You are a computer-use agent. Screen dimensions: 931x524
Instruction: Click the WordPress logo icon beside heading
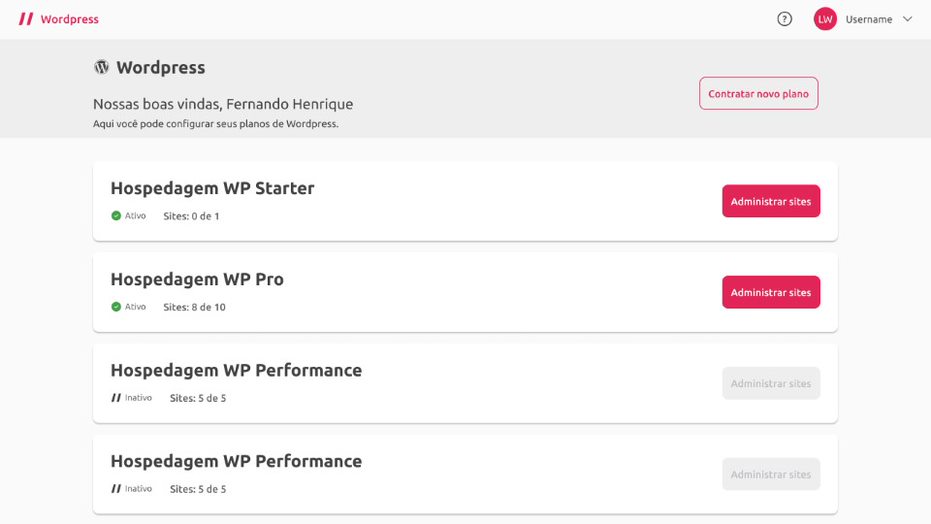pyautogui.click(x=102, y=67)
